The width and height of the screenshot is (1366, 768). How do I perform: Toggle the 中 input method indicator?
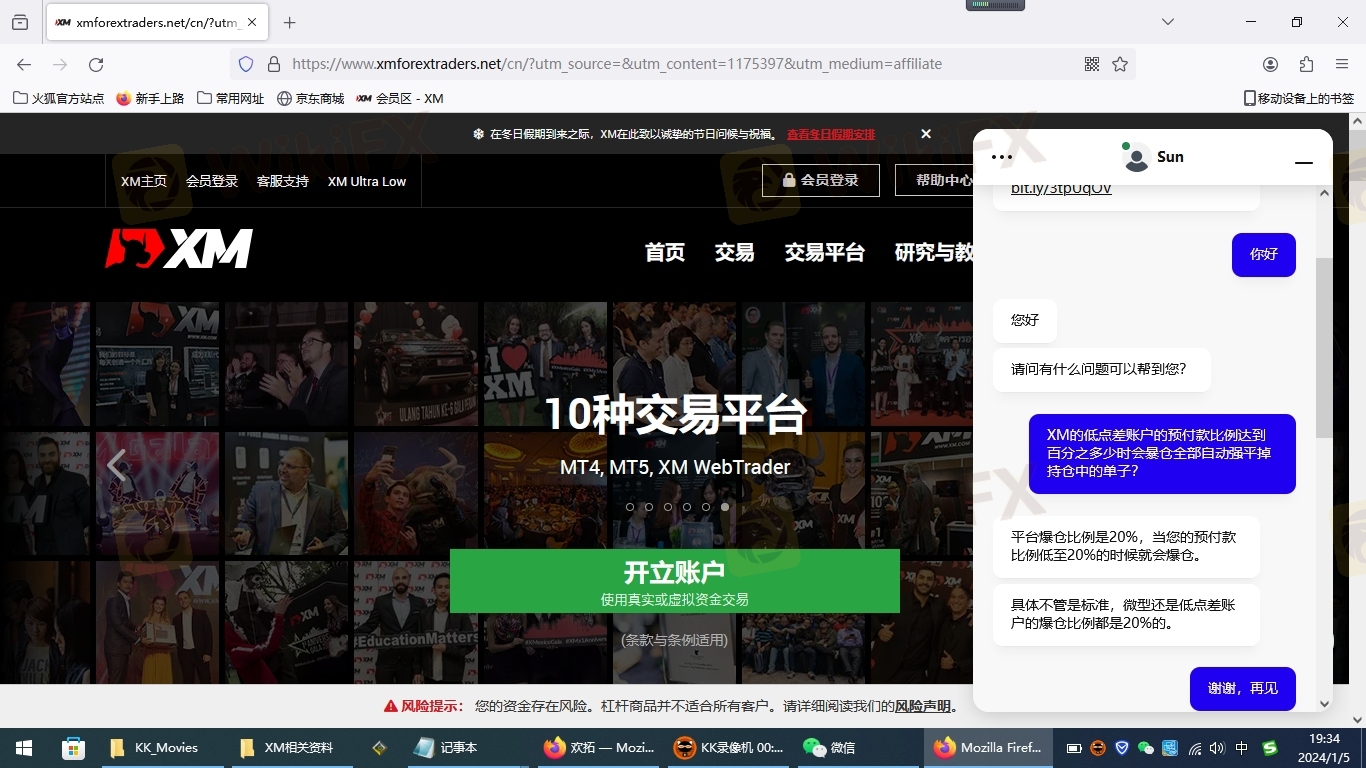tap(1242, 748)
